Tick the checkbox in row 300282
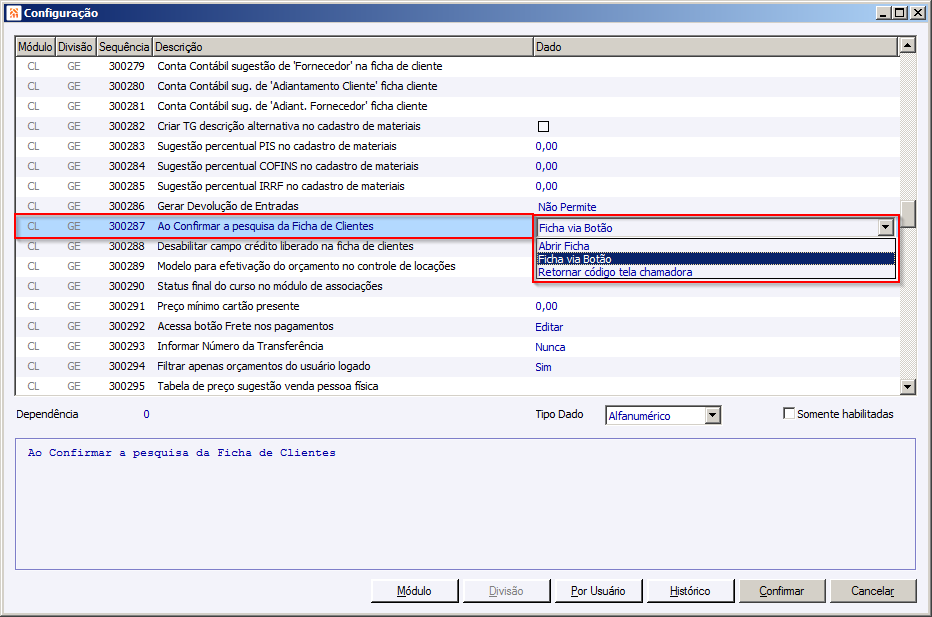932x617 pixels. (x=543, y=126)
